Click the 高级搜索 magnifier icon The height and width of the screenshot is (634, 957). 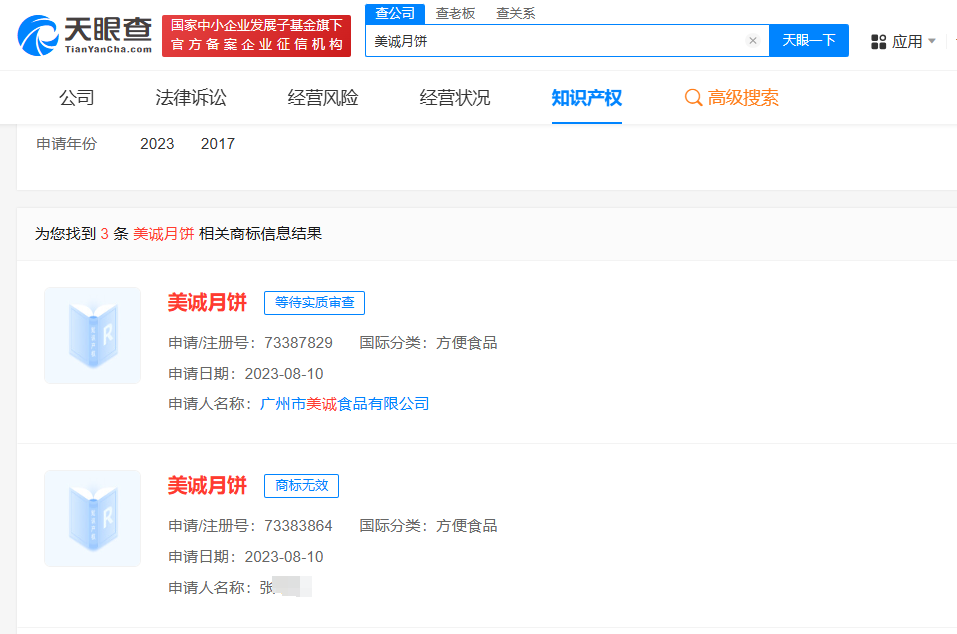[x=693, y=98]
